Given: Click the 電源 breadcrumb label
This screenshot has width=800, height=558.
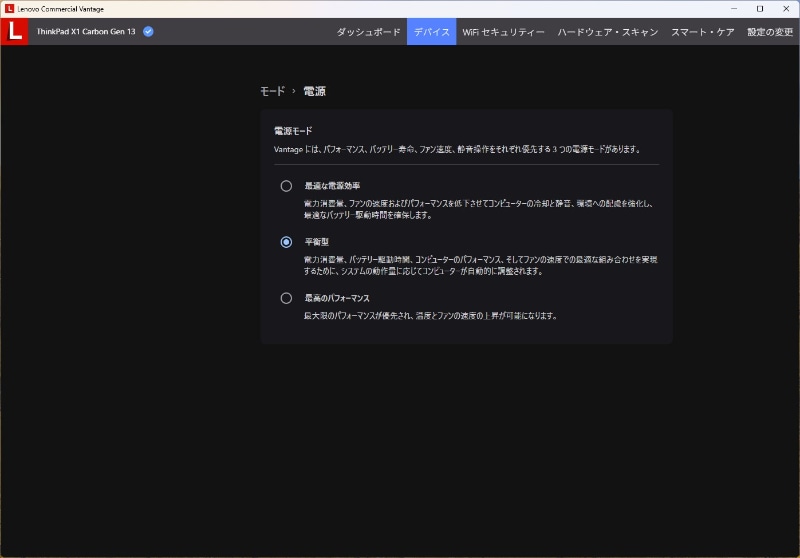Looking at the screenshot, I should (314, 91).
